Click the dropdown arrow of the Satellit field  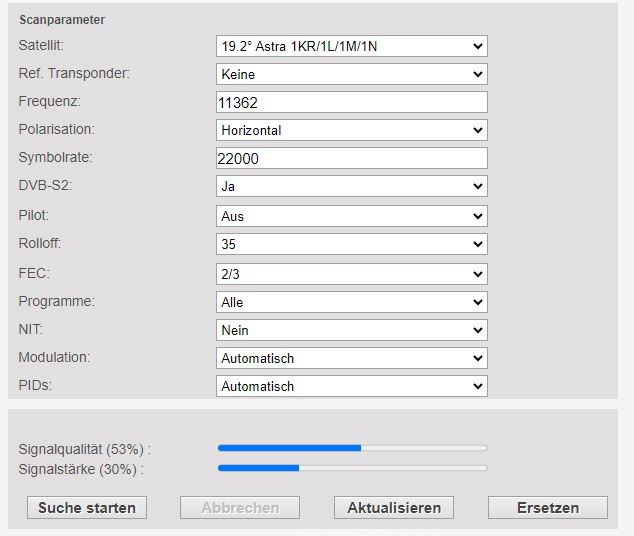coord(478,46)
